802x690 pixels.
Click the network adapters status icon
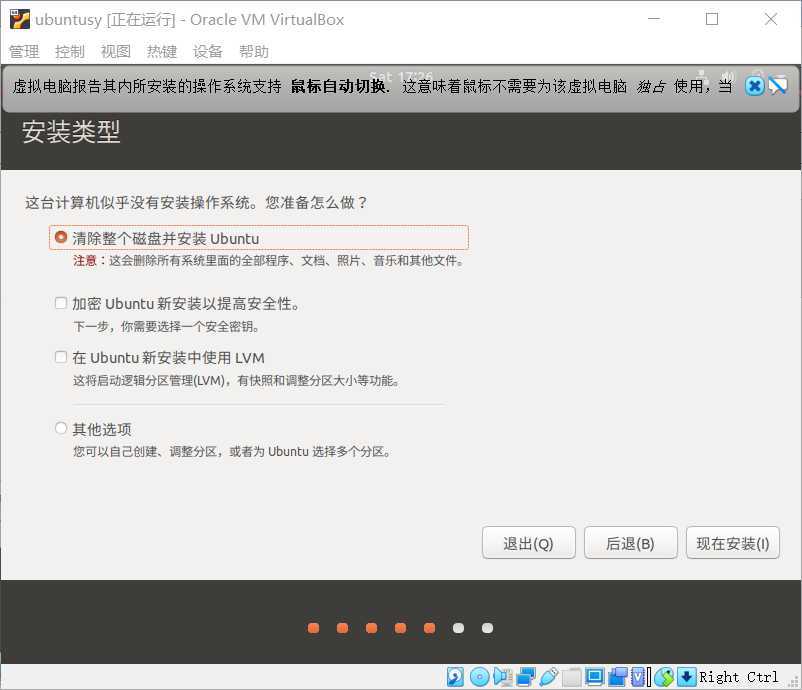pyautogui.click(x=525, y=677)
